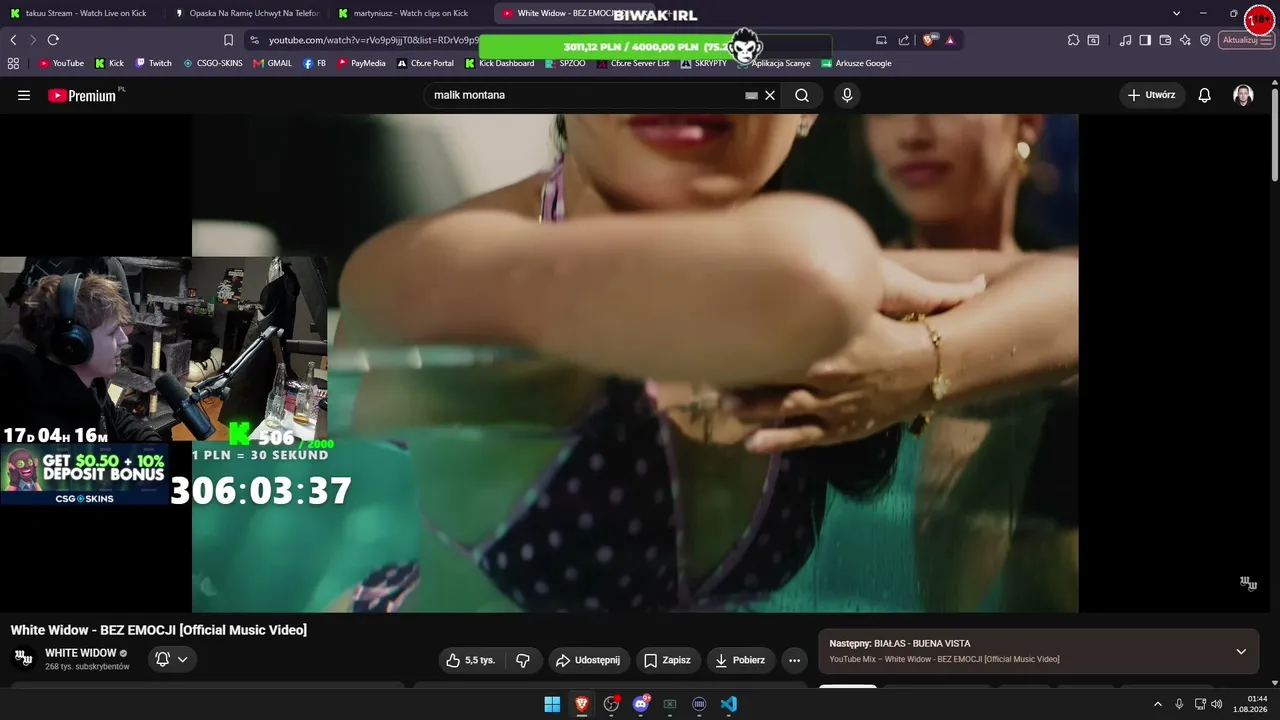Go back with browser back arrow
This screenshot has width=1280, height=720.
[x=13, y=40]
